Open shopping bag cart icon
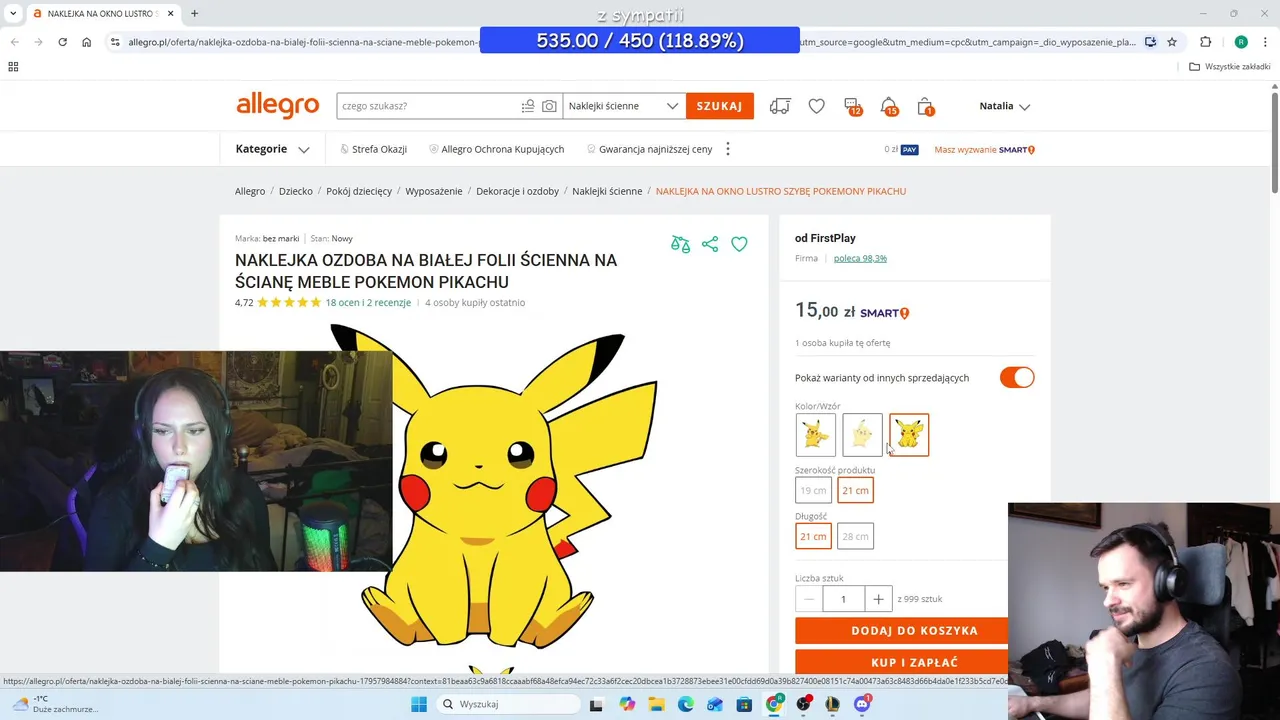 point(925,106)
